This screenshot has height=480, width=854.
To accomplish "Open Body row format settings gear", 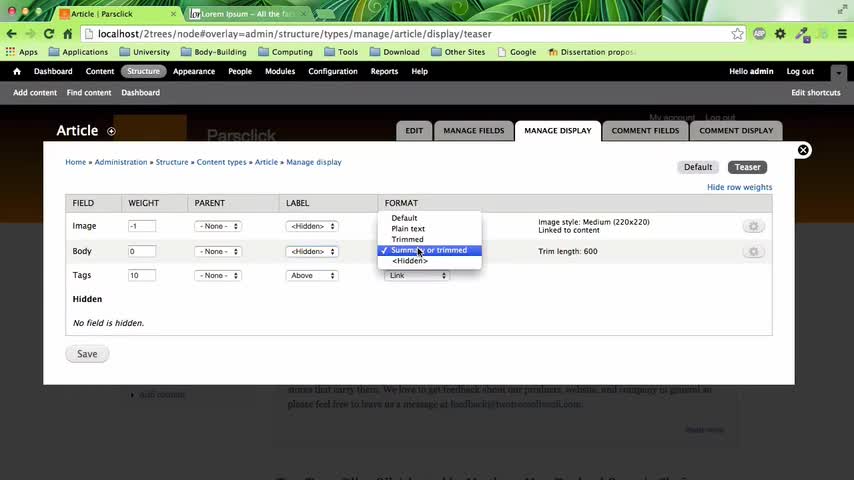I will [x=754, y=252].
